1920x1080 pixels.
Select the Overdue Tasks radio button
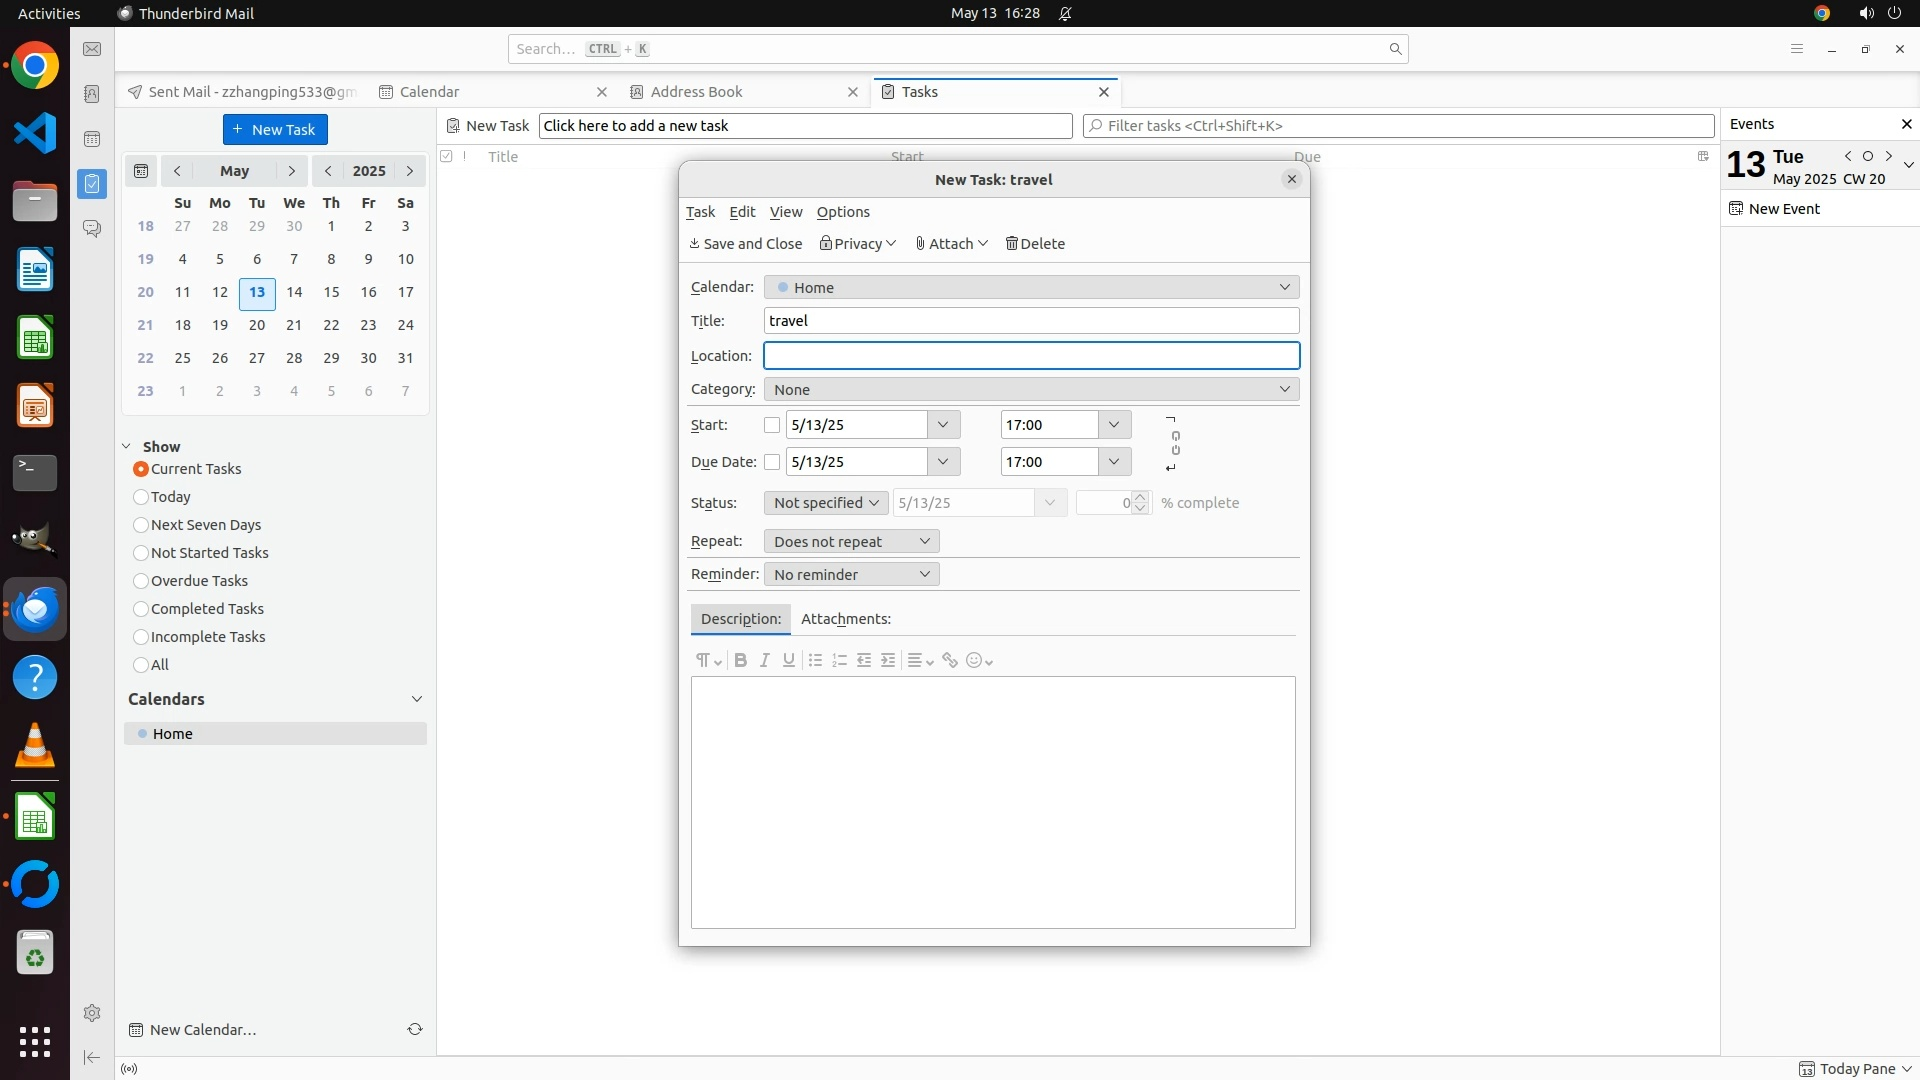(x=141, y=581)
